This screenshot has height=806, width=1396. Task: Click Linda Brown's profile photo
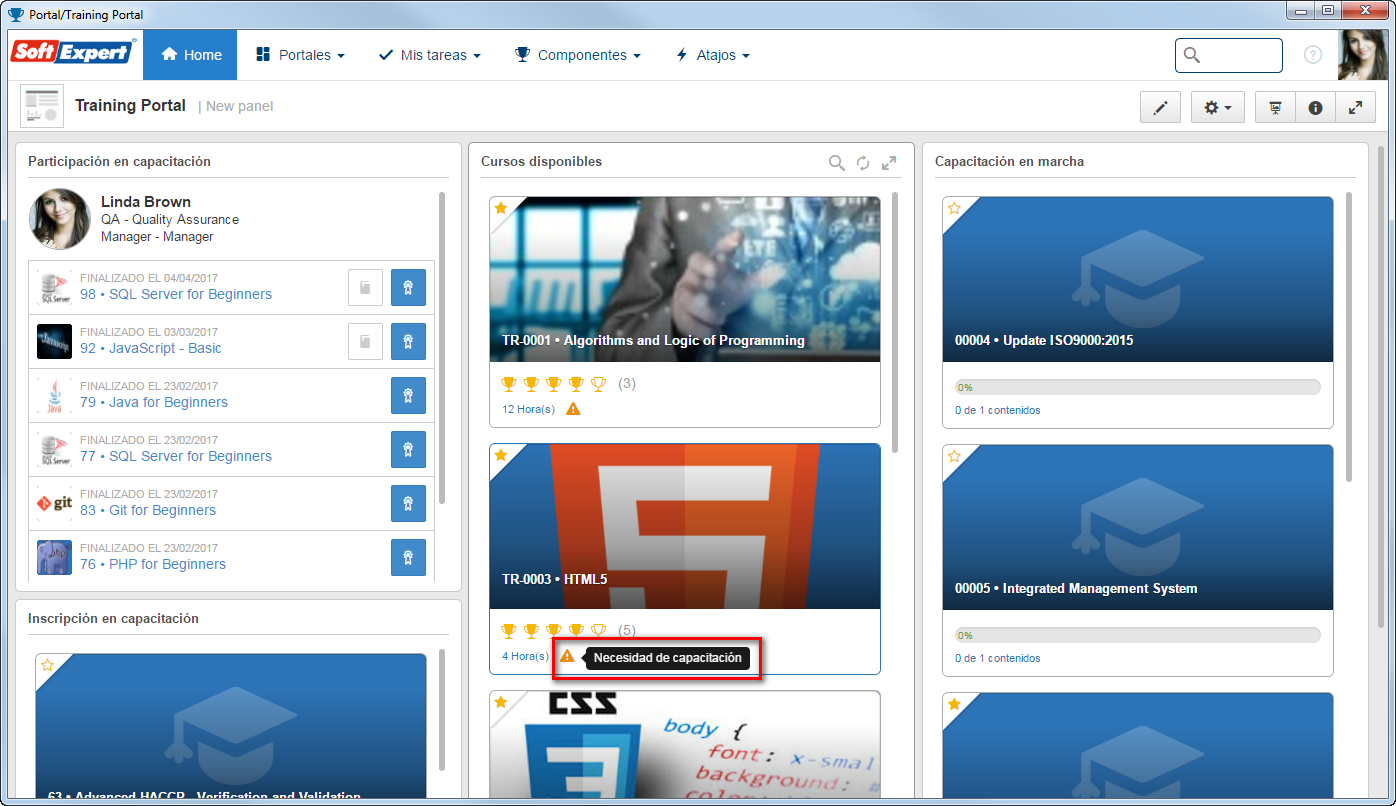pos(61,219)
